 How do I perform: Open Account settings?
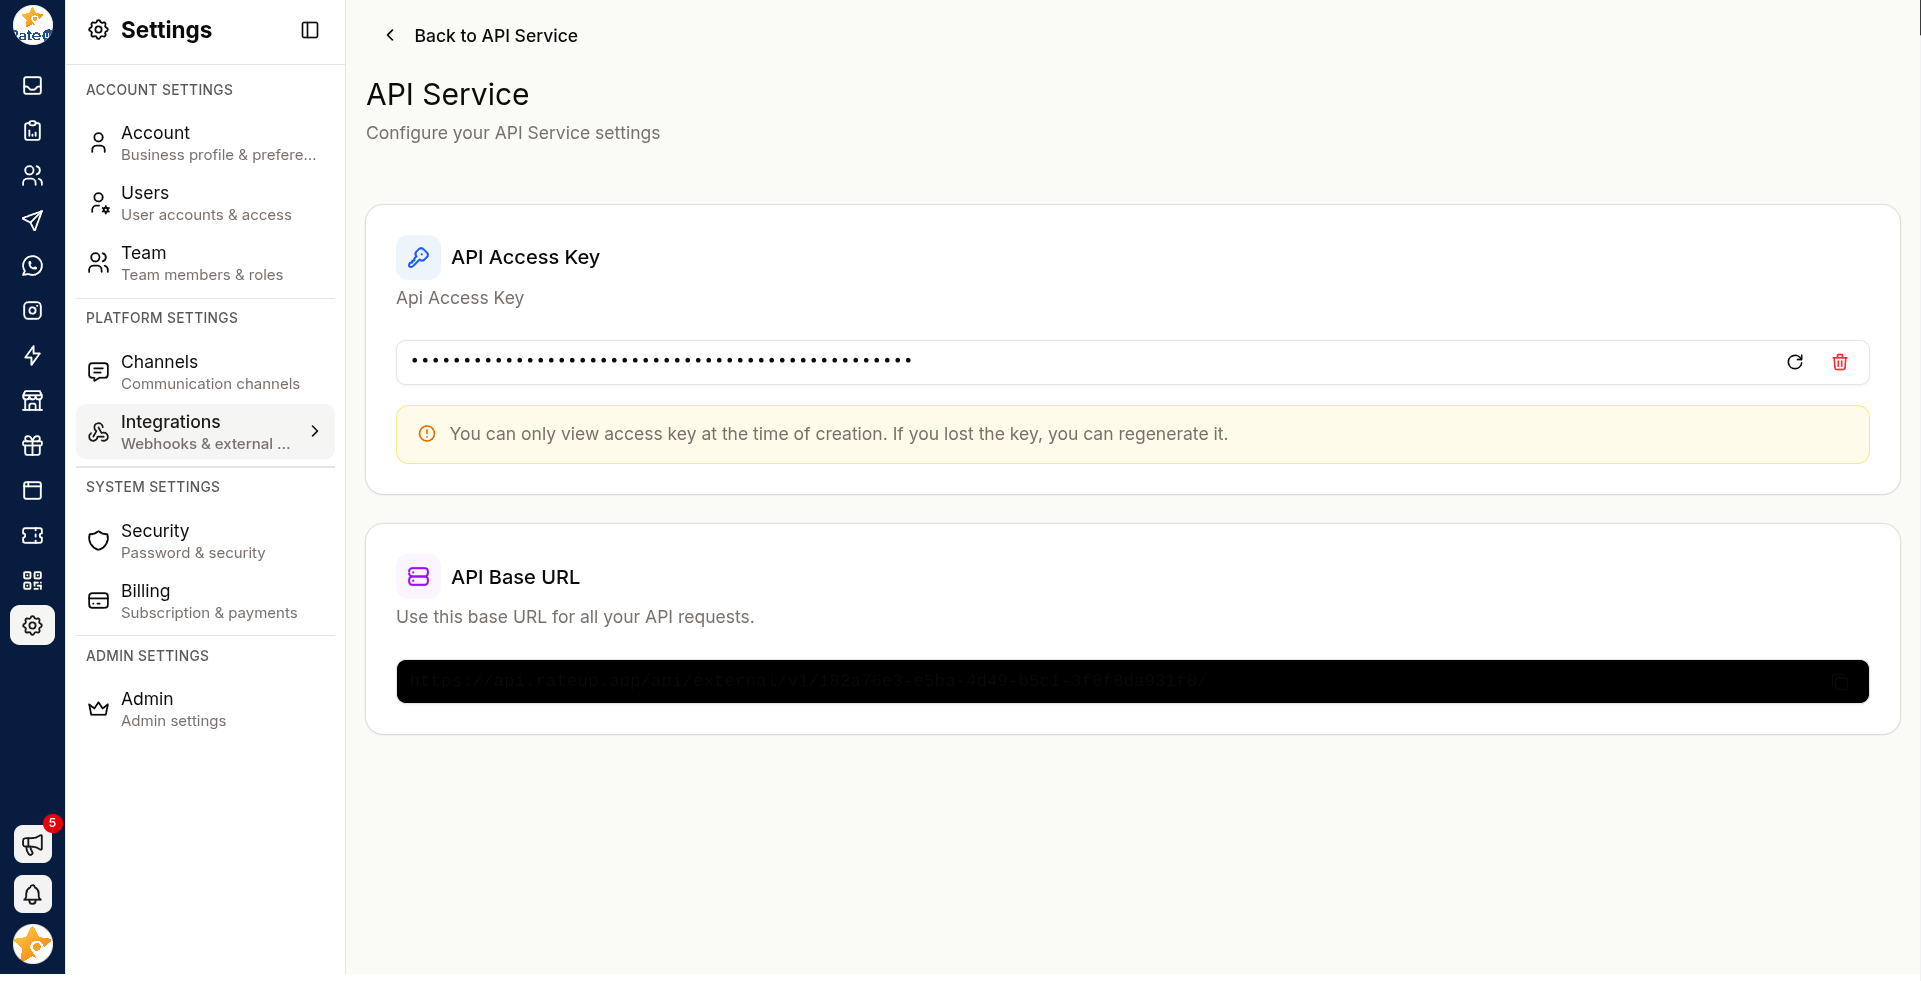[x=205, y=143]
